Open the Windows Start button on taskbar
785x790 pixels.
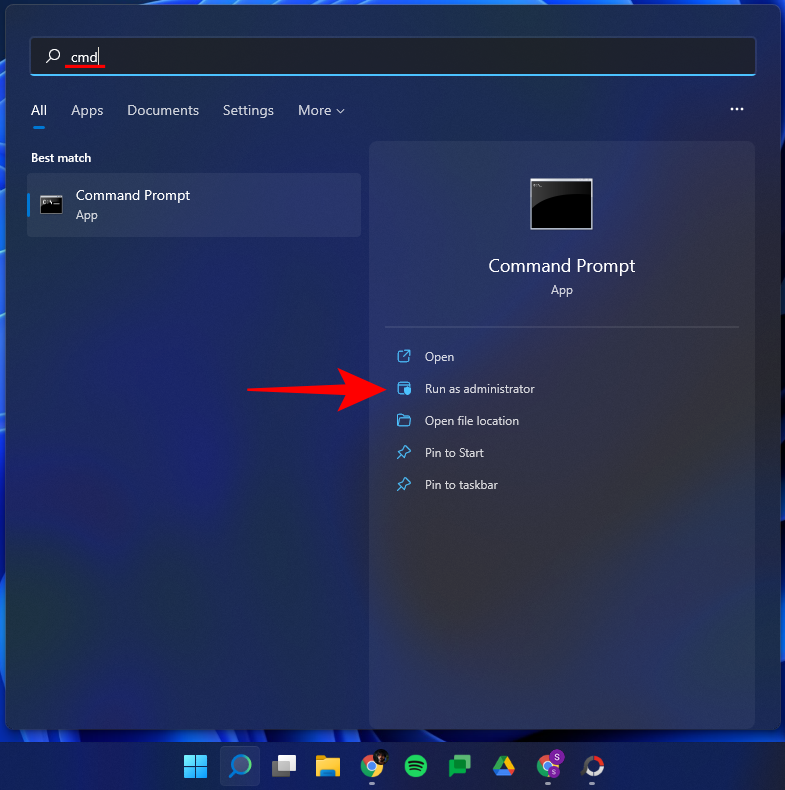point(195,766)
